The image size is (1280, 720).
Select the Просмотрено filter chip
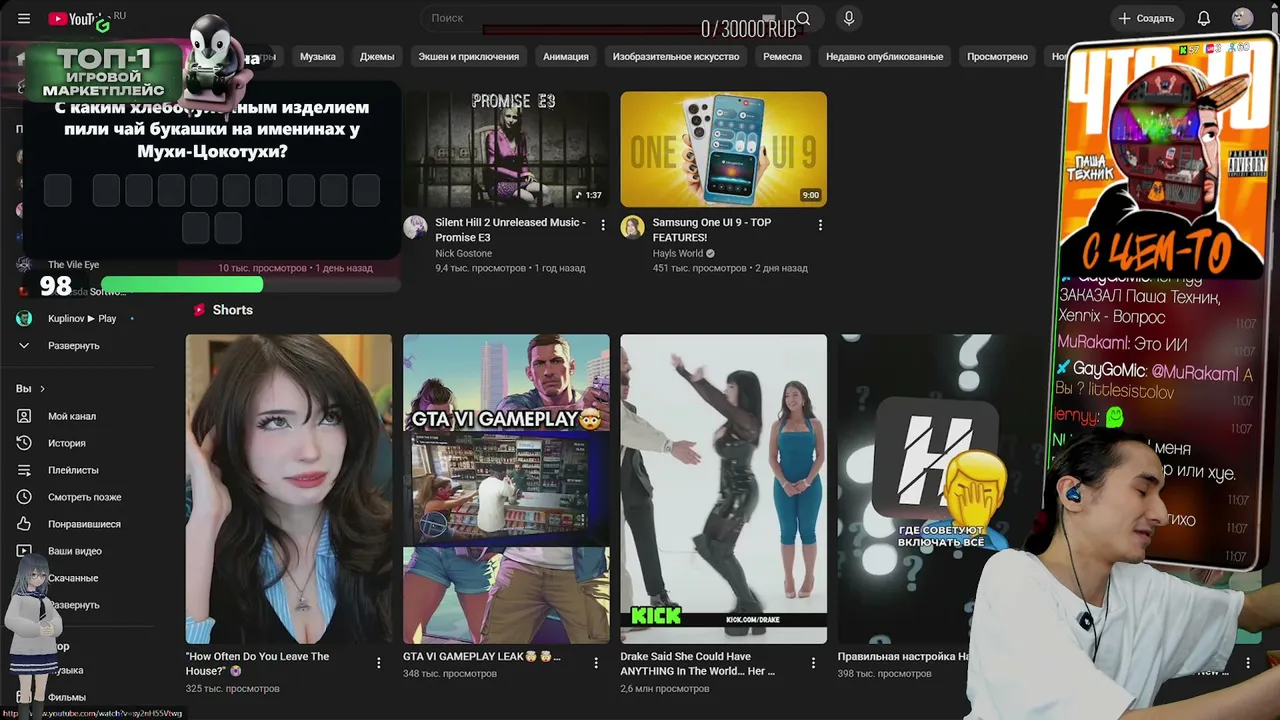point(997,57)
